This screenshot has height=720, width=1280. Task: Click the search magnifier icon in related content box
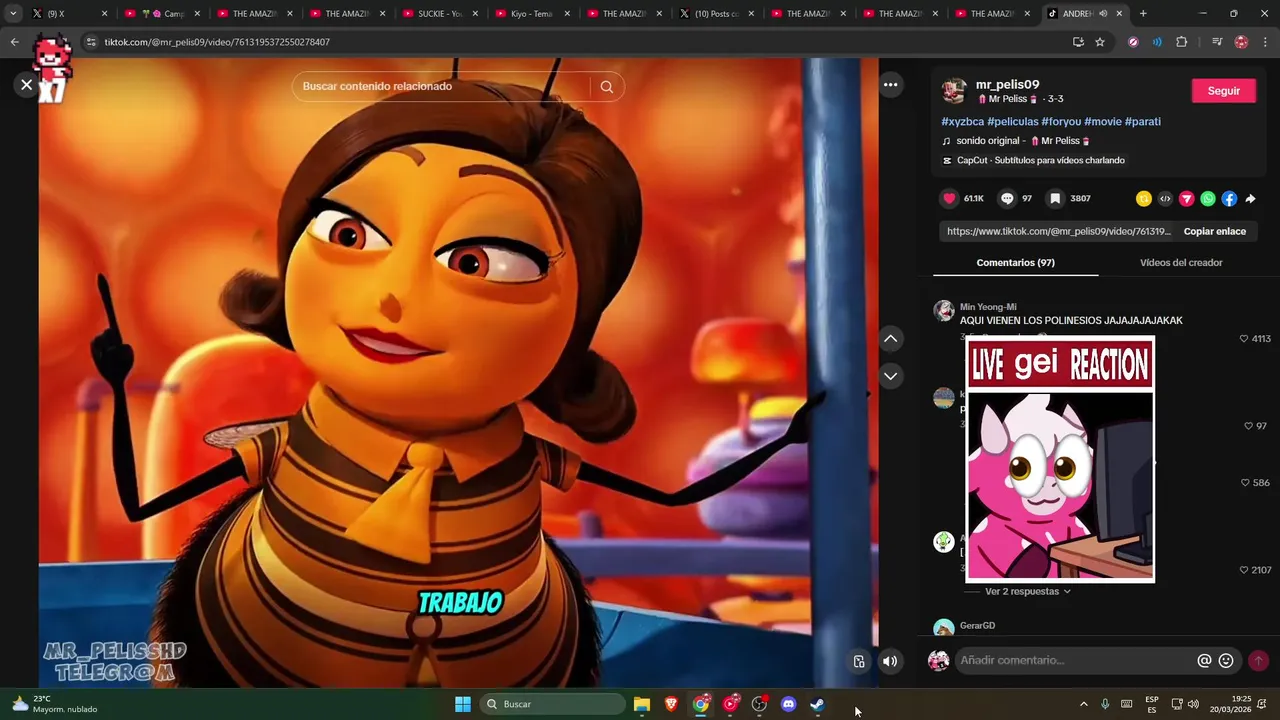tap(607, 87)
